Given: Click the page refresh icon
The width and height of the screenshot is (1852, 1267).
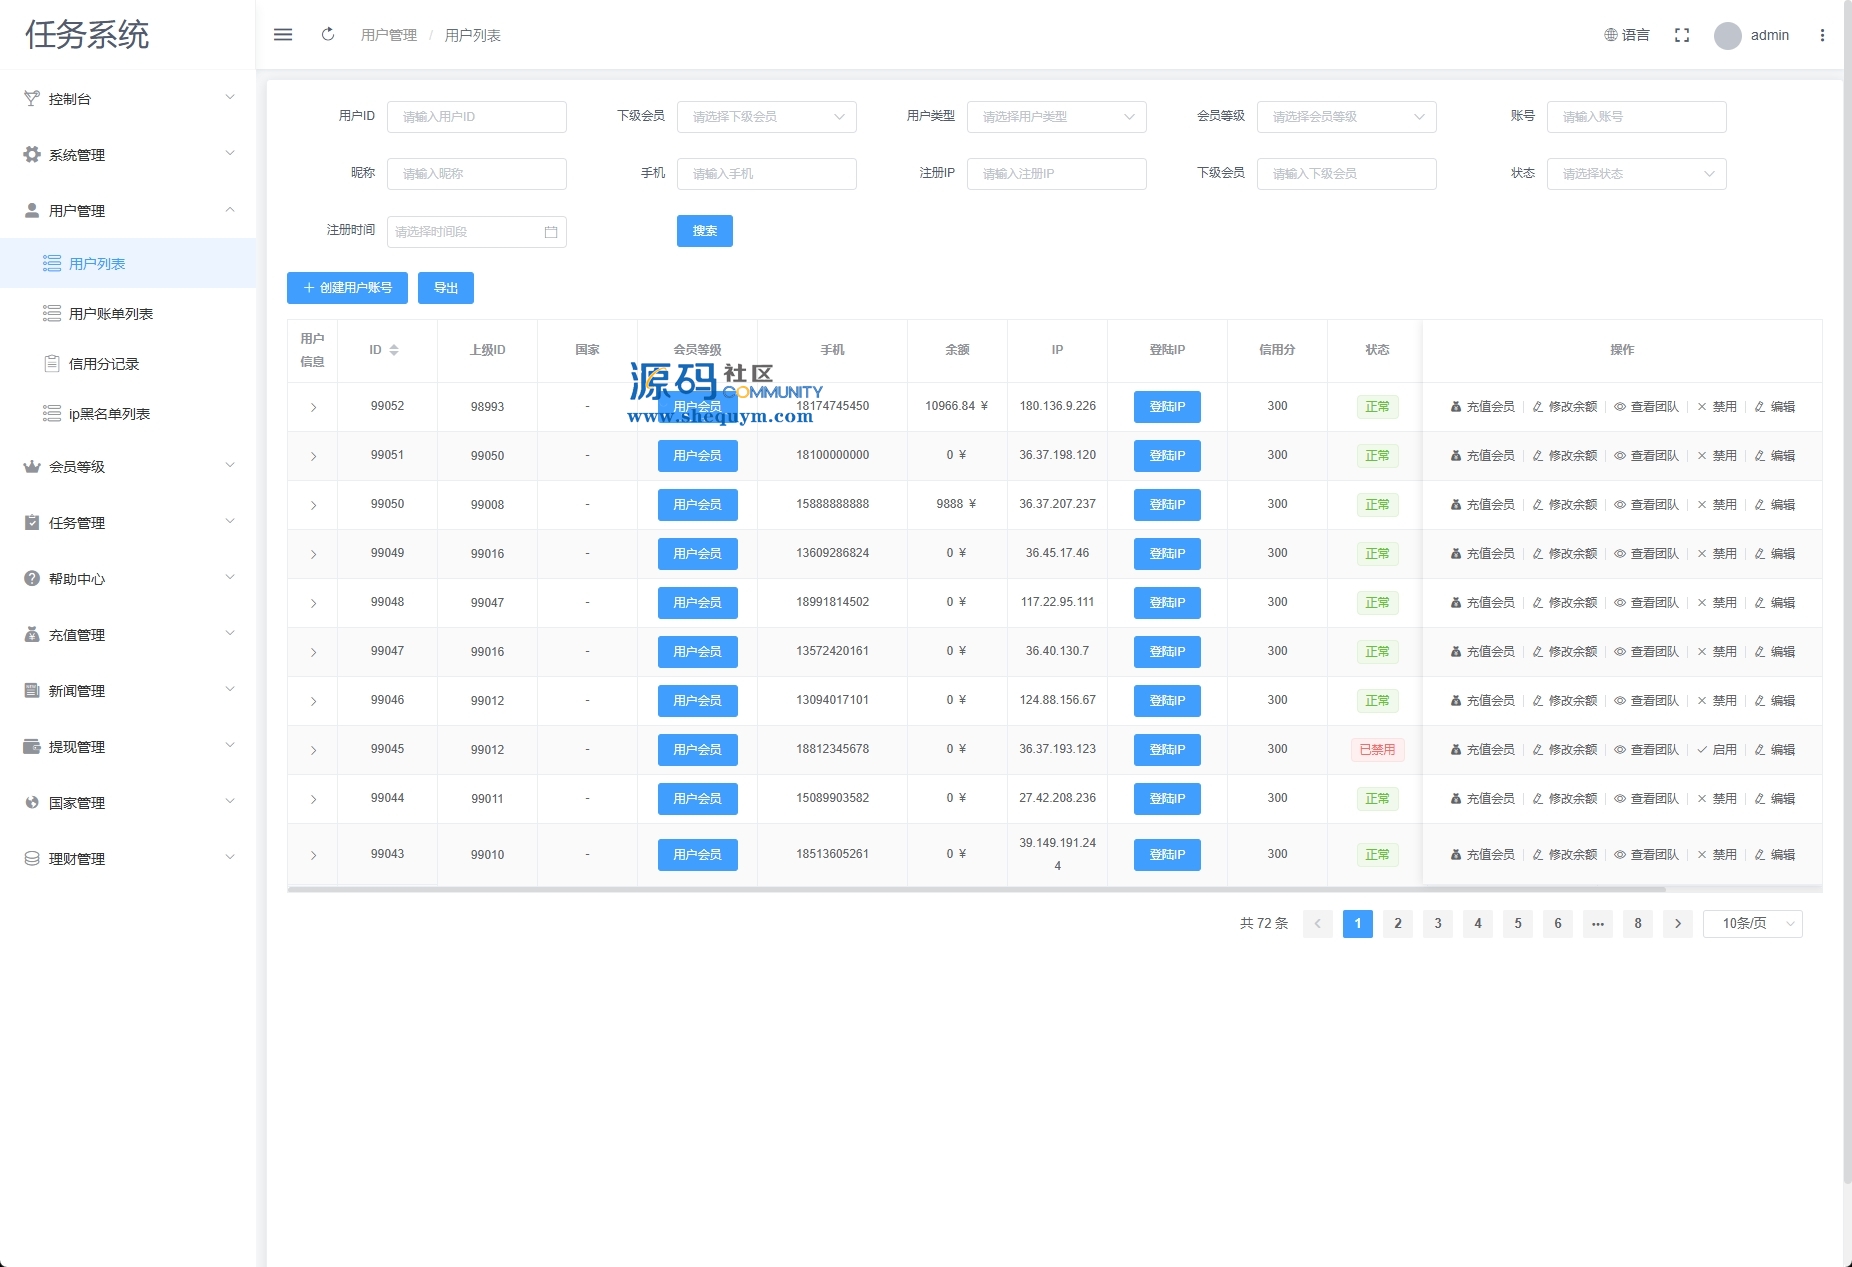Looking at the screenshot, I should coord(328,35).
